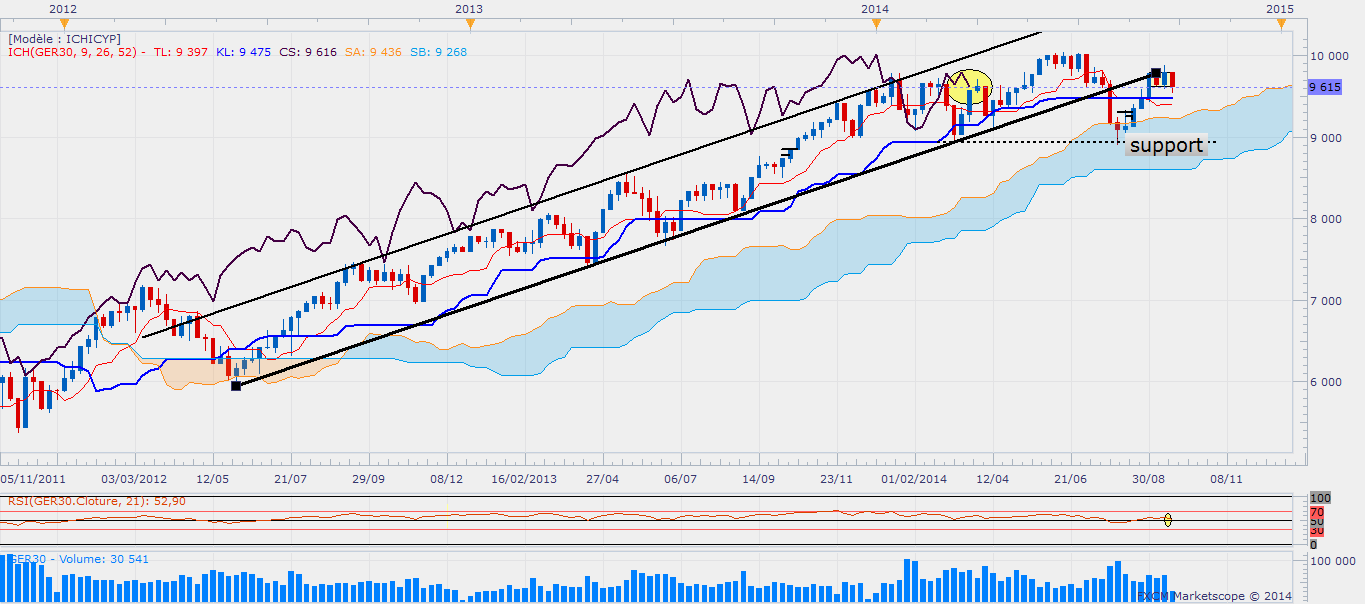This screenshot has width=1365, height=604.
Task: Click the orange 2013 year marker triangle
Action: pos(469,23)
